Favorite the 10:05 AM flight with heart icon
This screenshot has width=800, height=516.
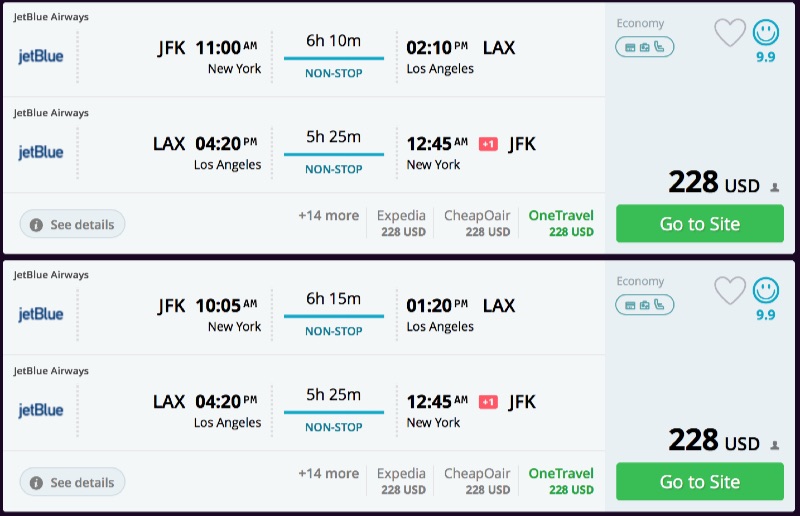pyautogui.click(x=730, y=291)
